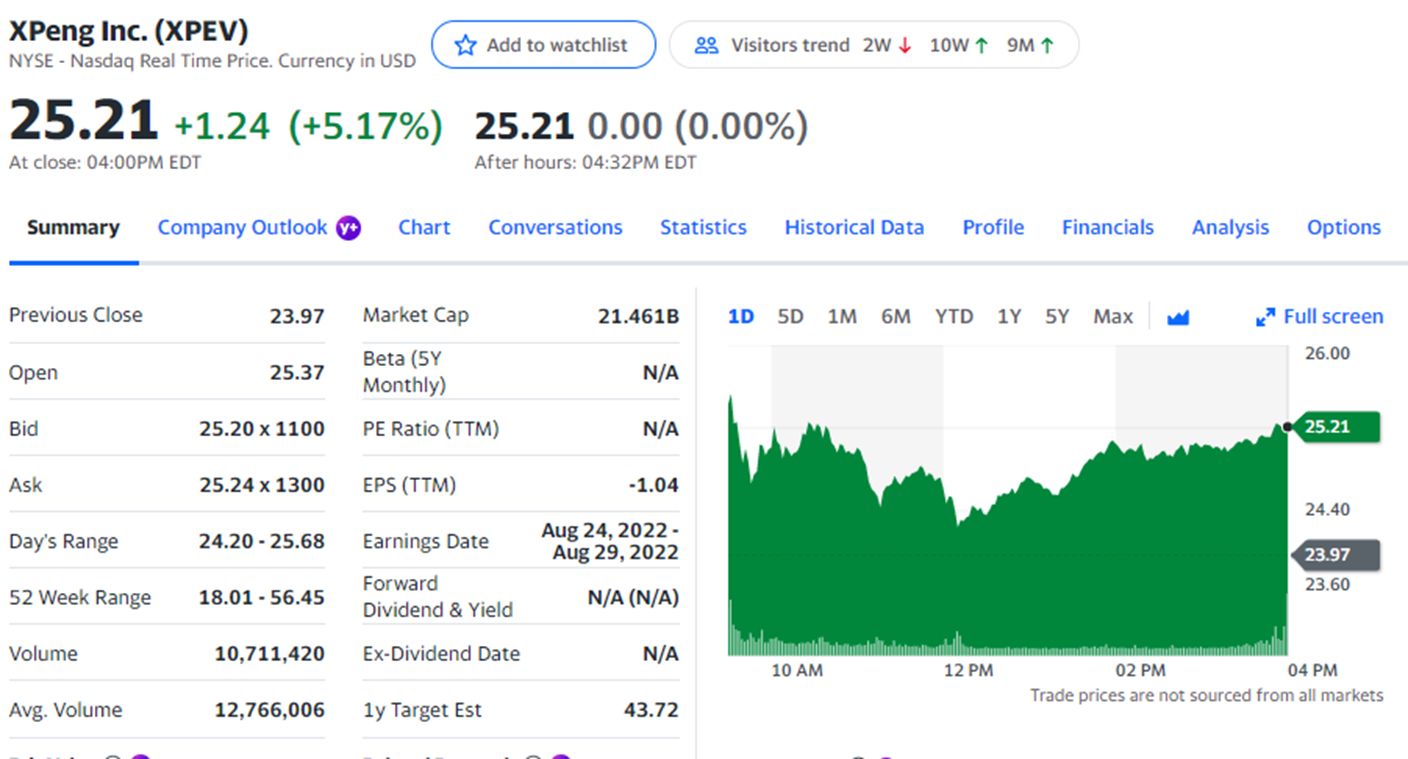
Task: Go to the Statistics tab
Action: click(x=703, y=228)
